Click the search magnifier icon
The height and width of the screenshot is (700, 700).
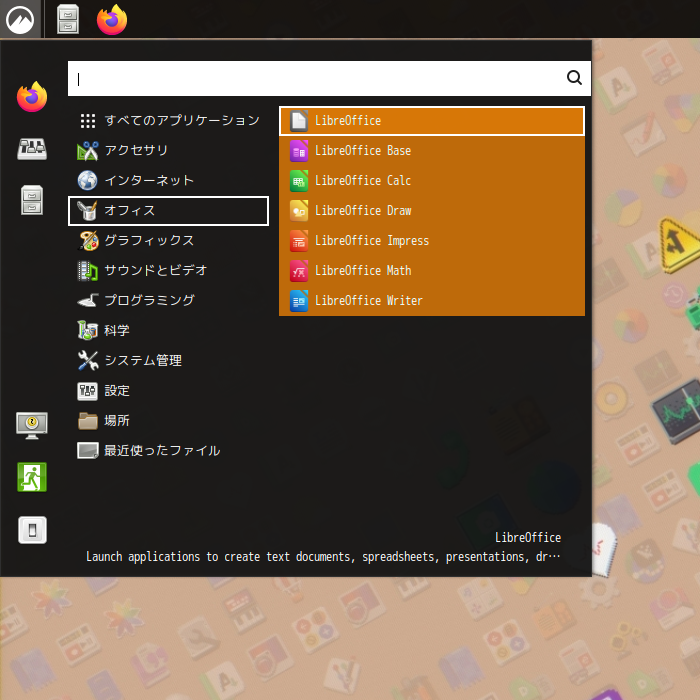point(574,78)
